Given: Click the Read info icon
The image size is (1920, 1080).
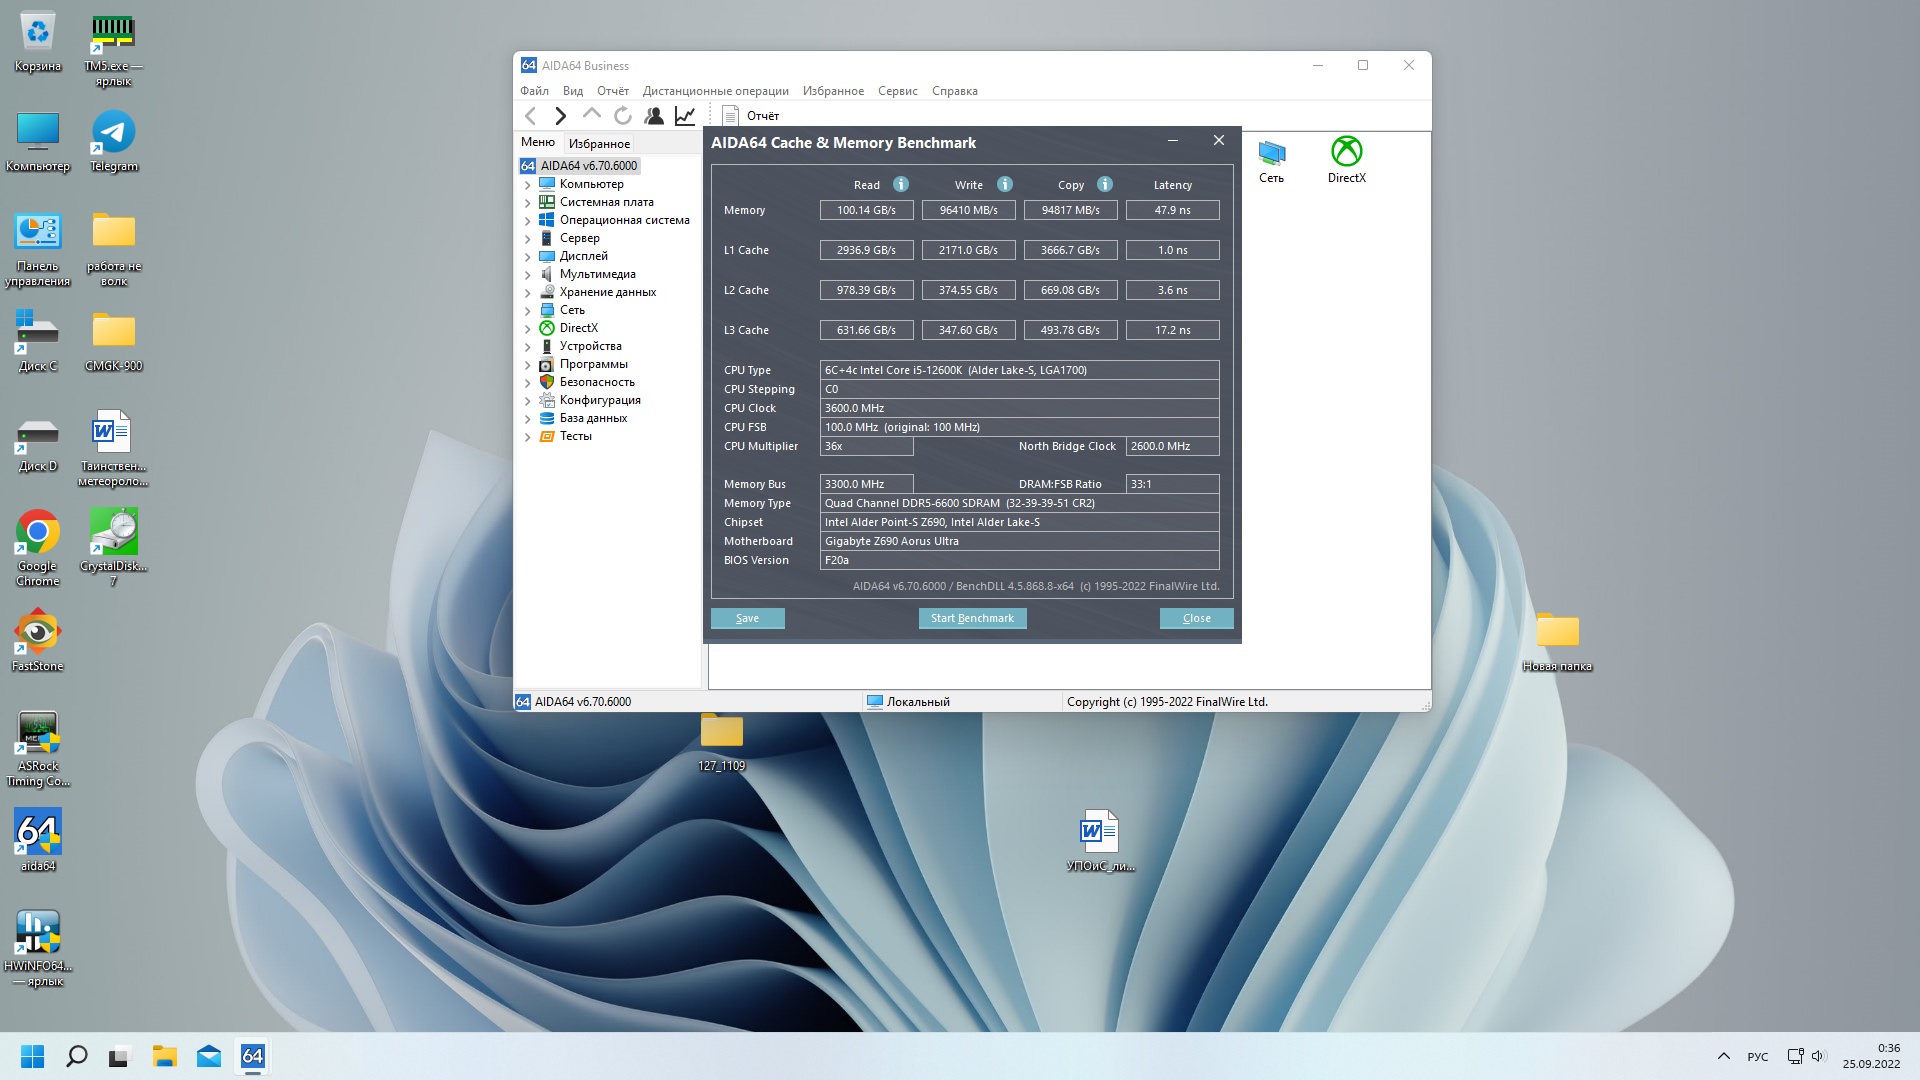Looking at the screenshot, I should pos(900,184).
